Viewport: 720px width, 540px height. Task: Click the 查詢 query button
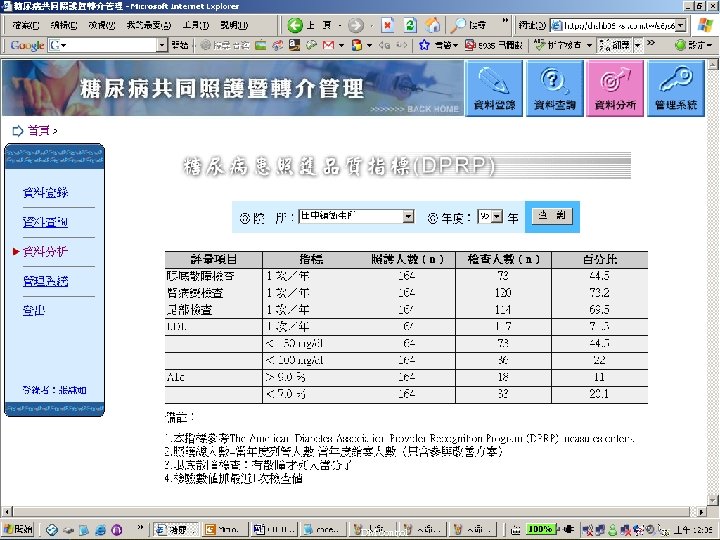tap(552, 216)
